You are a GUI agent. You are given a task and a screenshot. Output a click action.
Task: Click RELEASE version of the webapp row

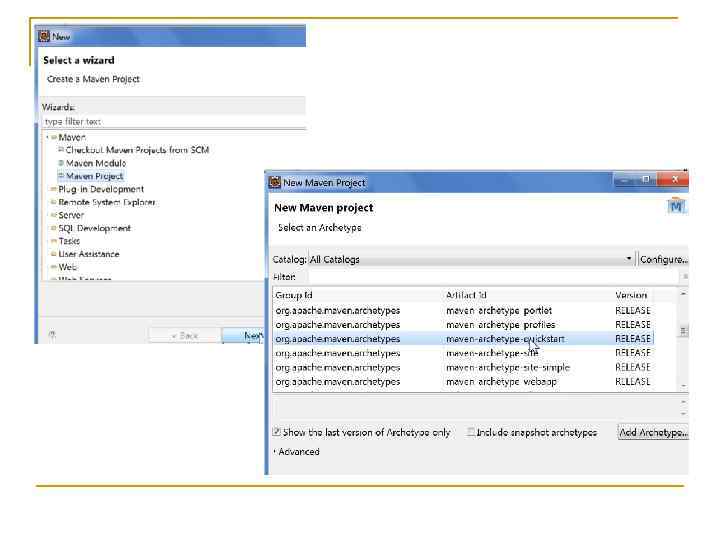click(632, 382)
